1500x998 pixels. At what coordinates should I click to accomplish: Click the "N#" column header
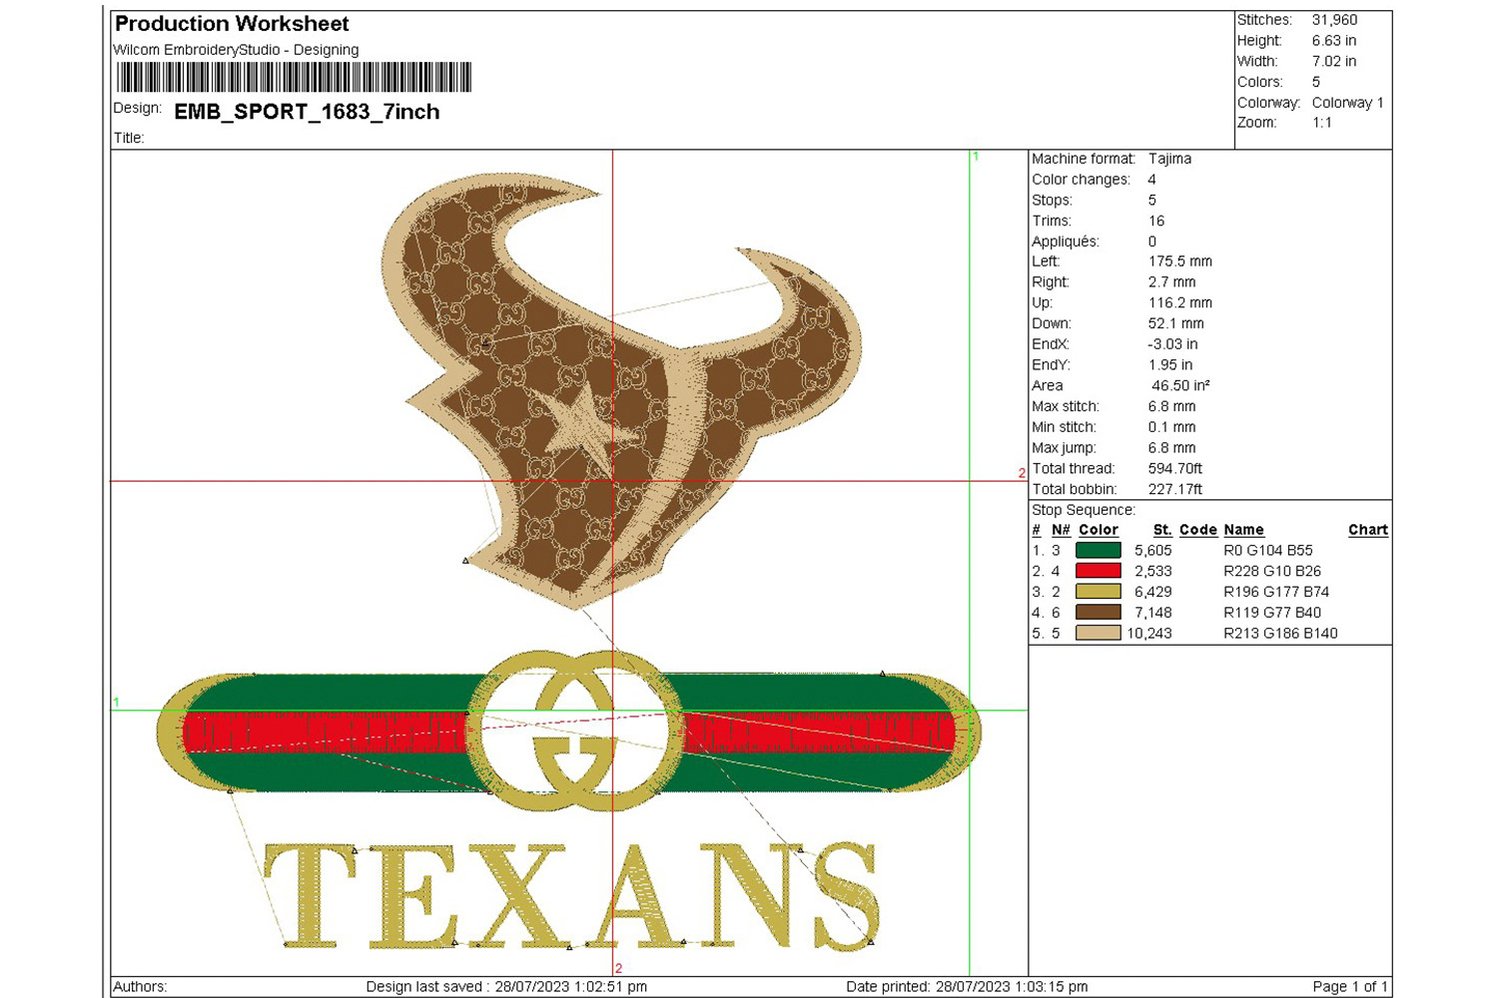[1061, 530]
